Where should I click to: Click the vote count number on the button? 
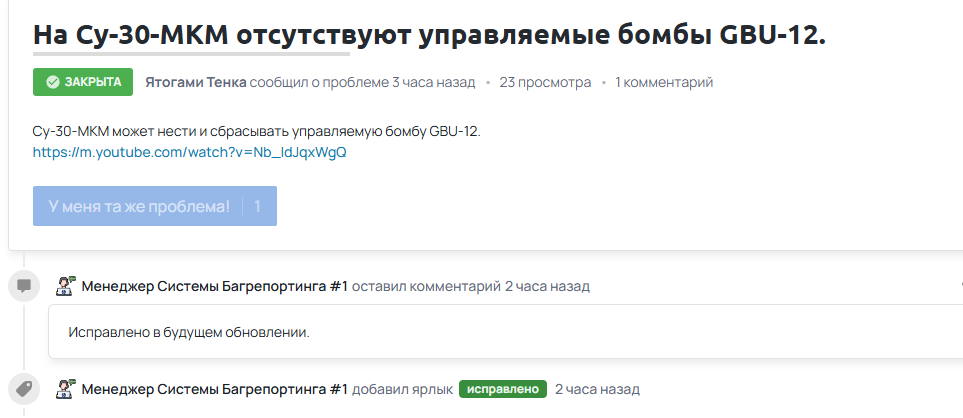pos(257,206)
